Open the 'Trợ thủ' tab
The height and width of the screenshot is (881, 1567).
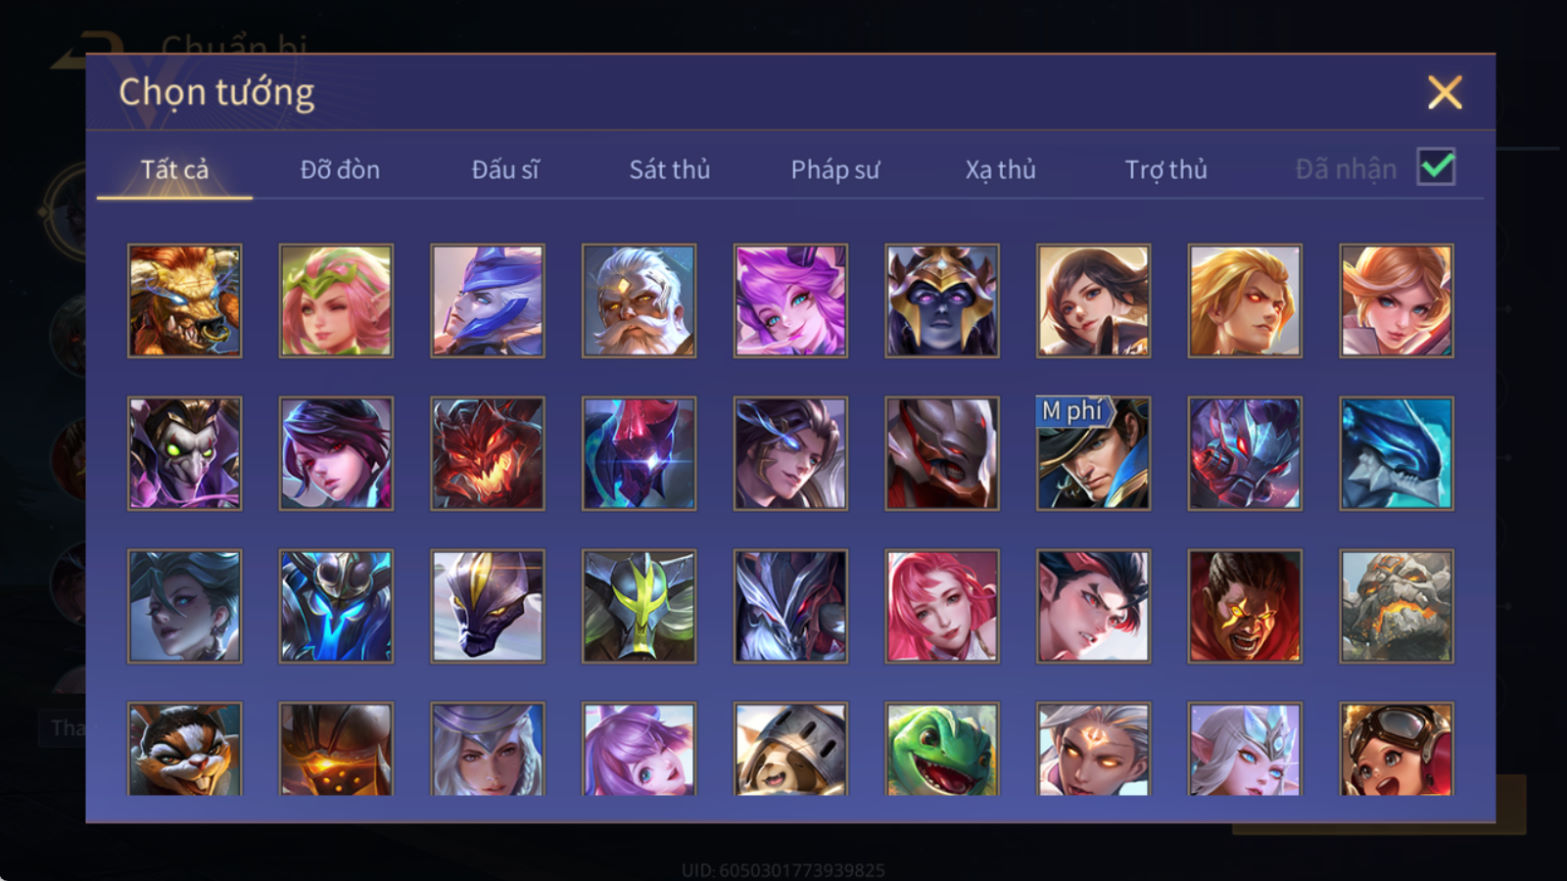1166,169
